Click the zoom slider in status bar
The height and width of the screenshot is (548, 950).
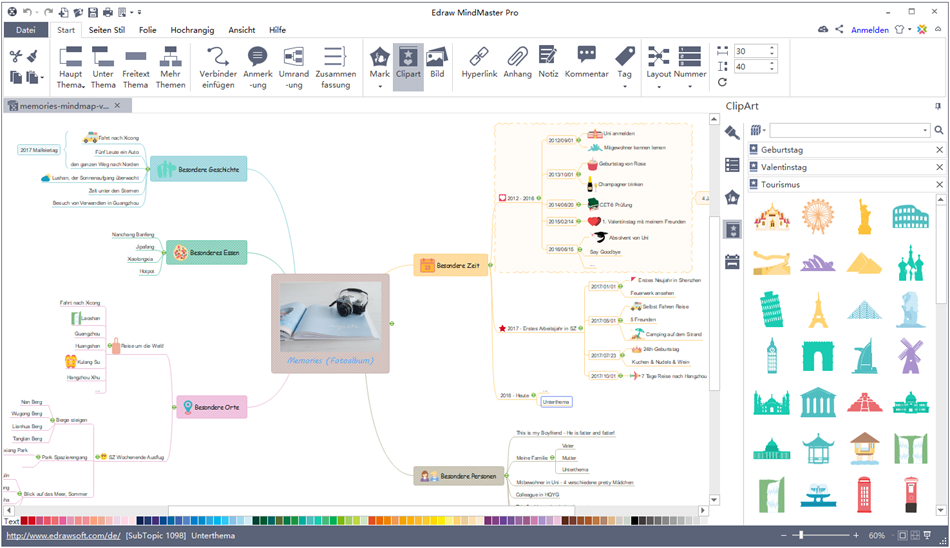pos(800,536)
